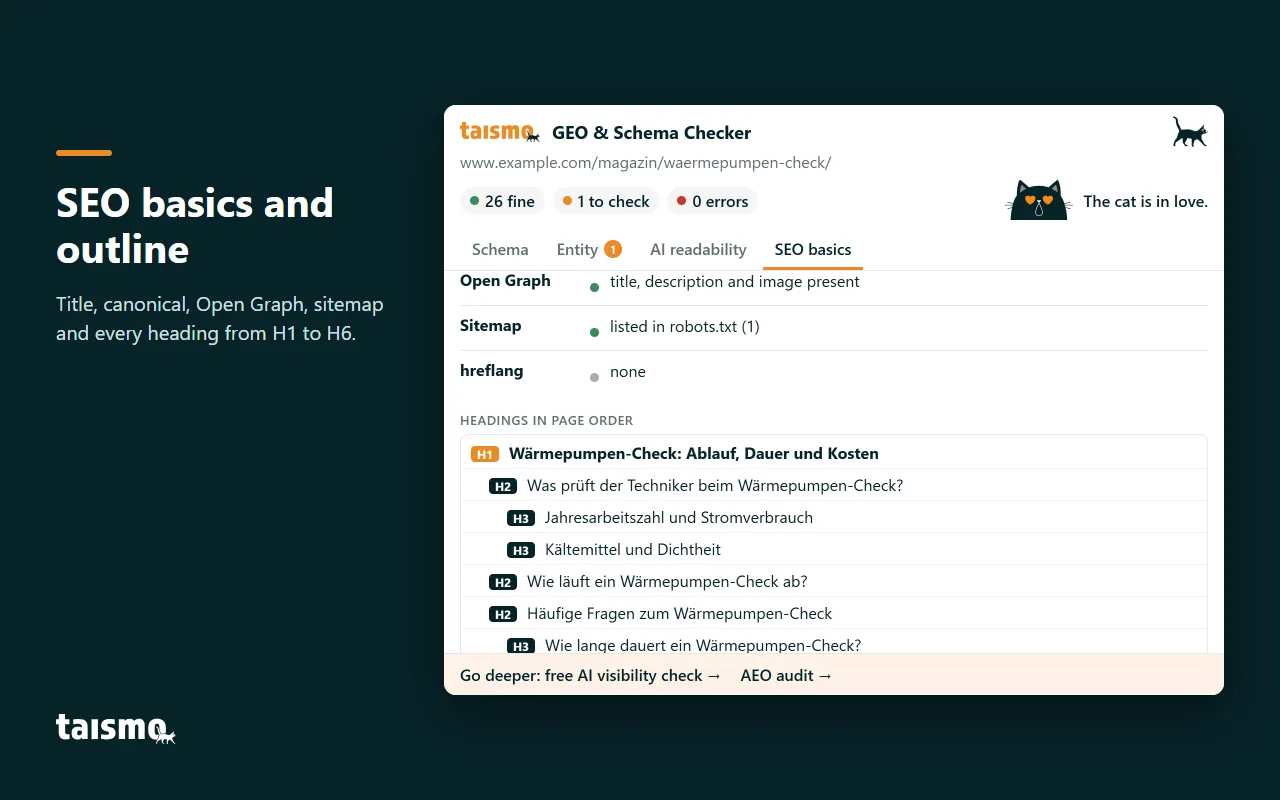This screenshot has width=1280, height=800.
Task: Click the H2 badge beside Häufige Fragen heading
Action: (503, 614)
